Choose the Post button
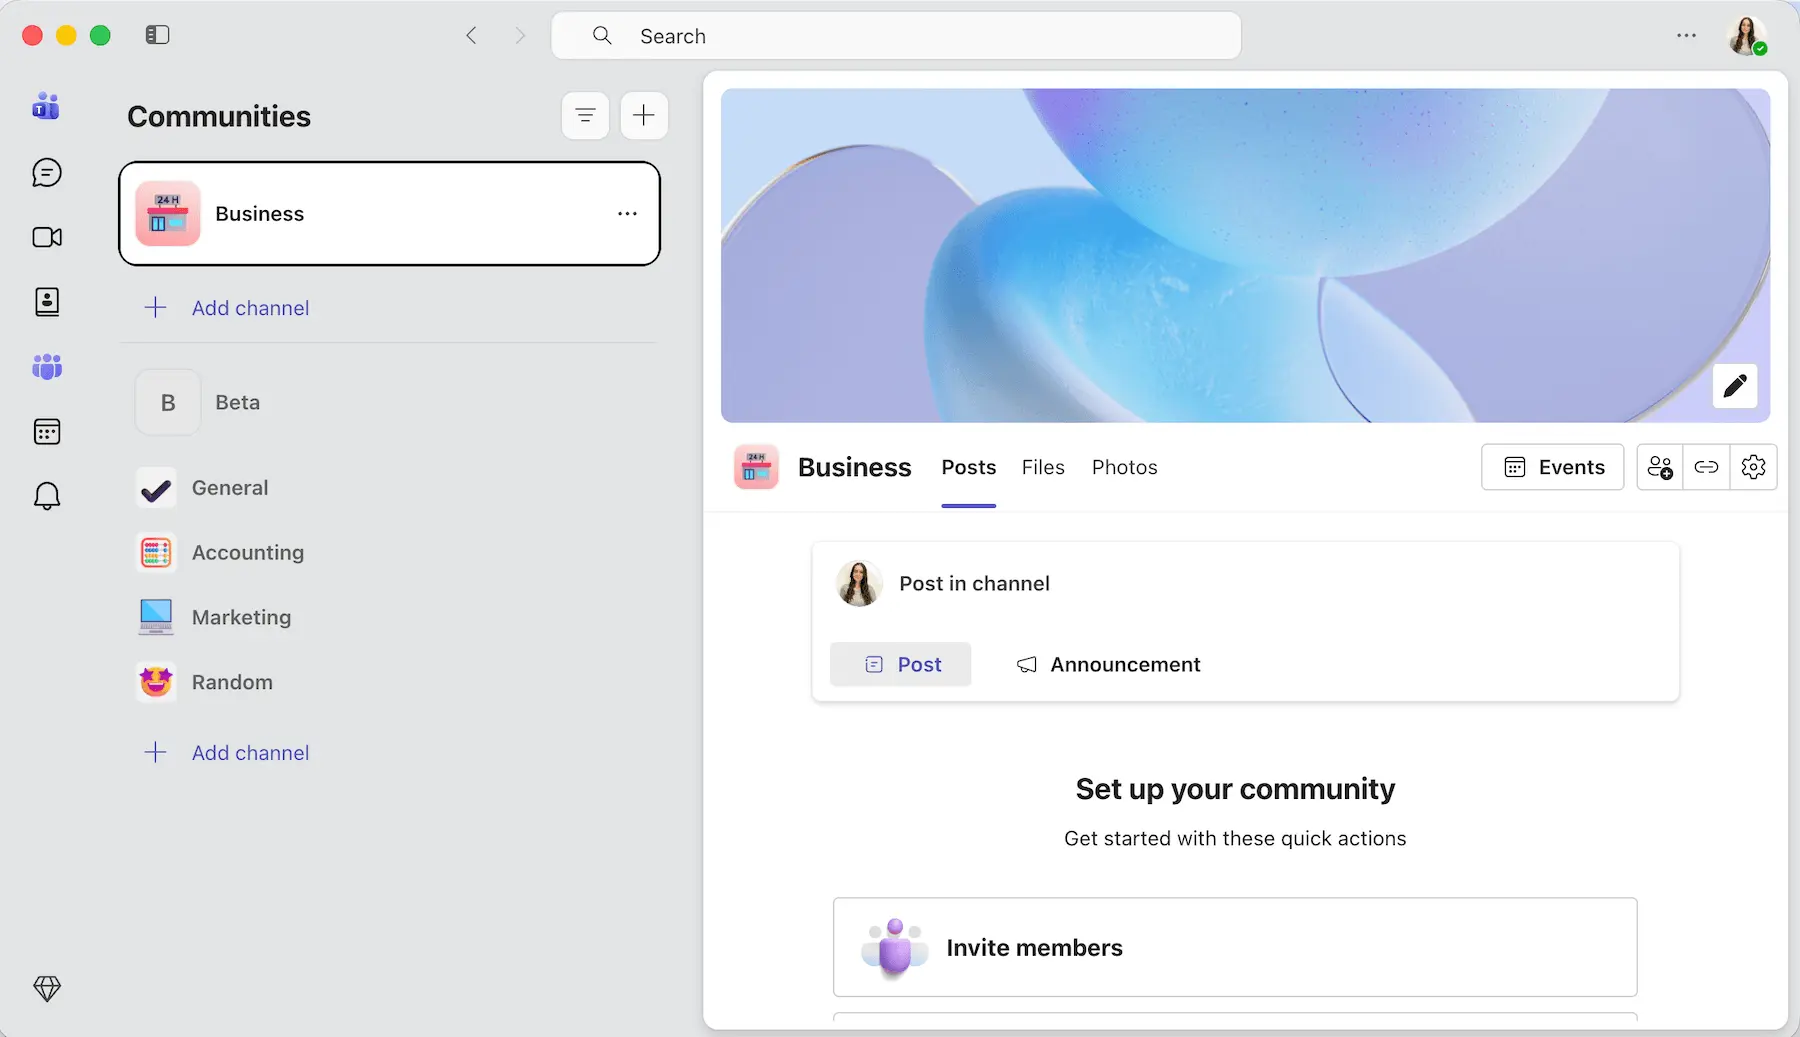 click(x=900, y=664)
